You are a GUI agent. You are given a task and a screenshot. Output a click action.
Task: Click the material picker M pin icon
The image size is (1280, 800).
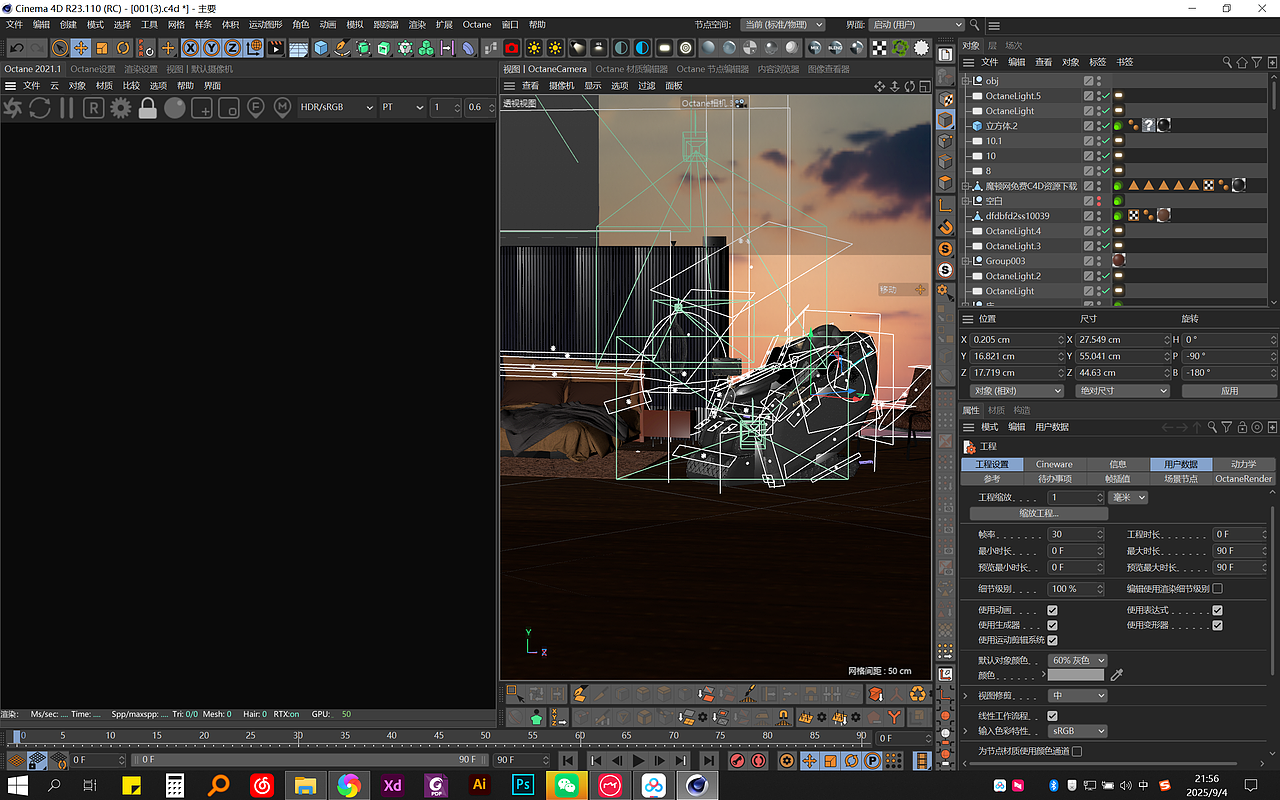(283, 107)
